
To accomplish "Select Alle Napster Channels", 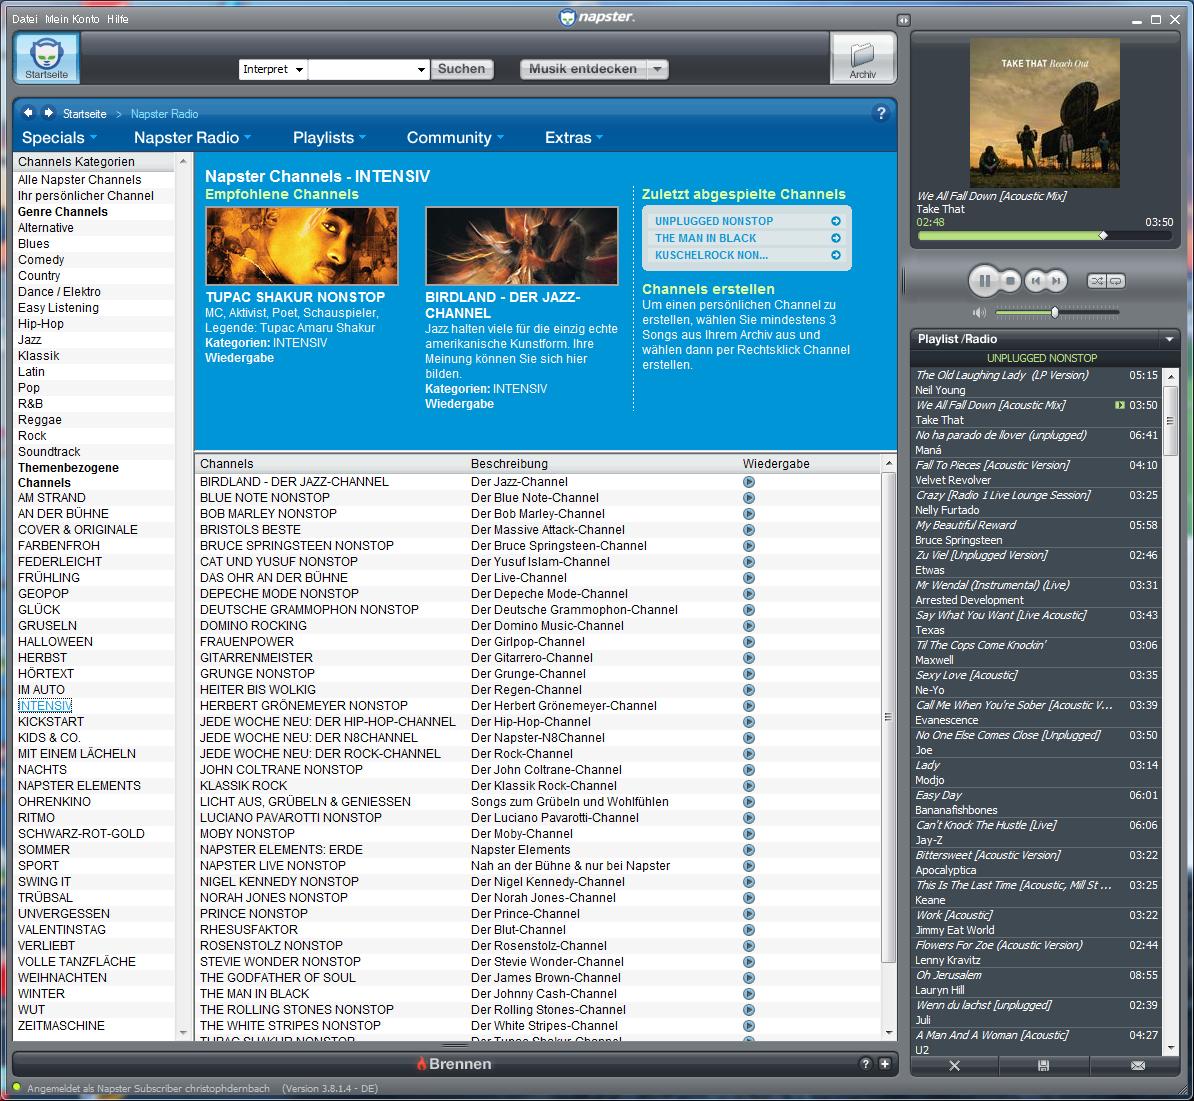I will (x=80, y=180).
